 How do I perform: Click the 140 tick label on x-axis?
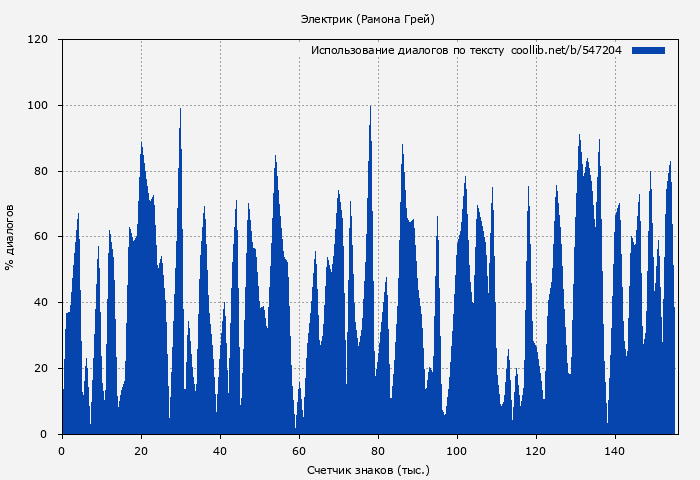[615, 450]
